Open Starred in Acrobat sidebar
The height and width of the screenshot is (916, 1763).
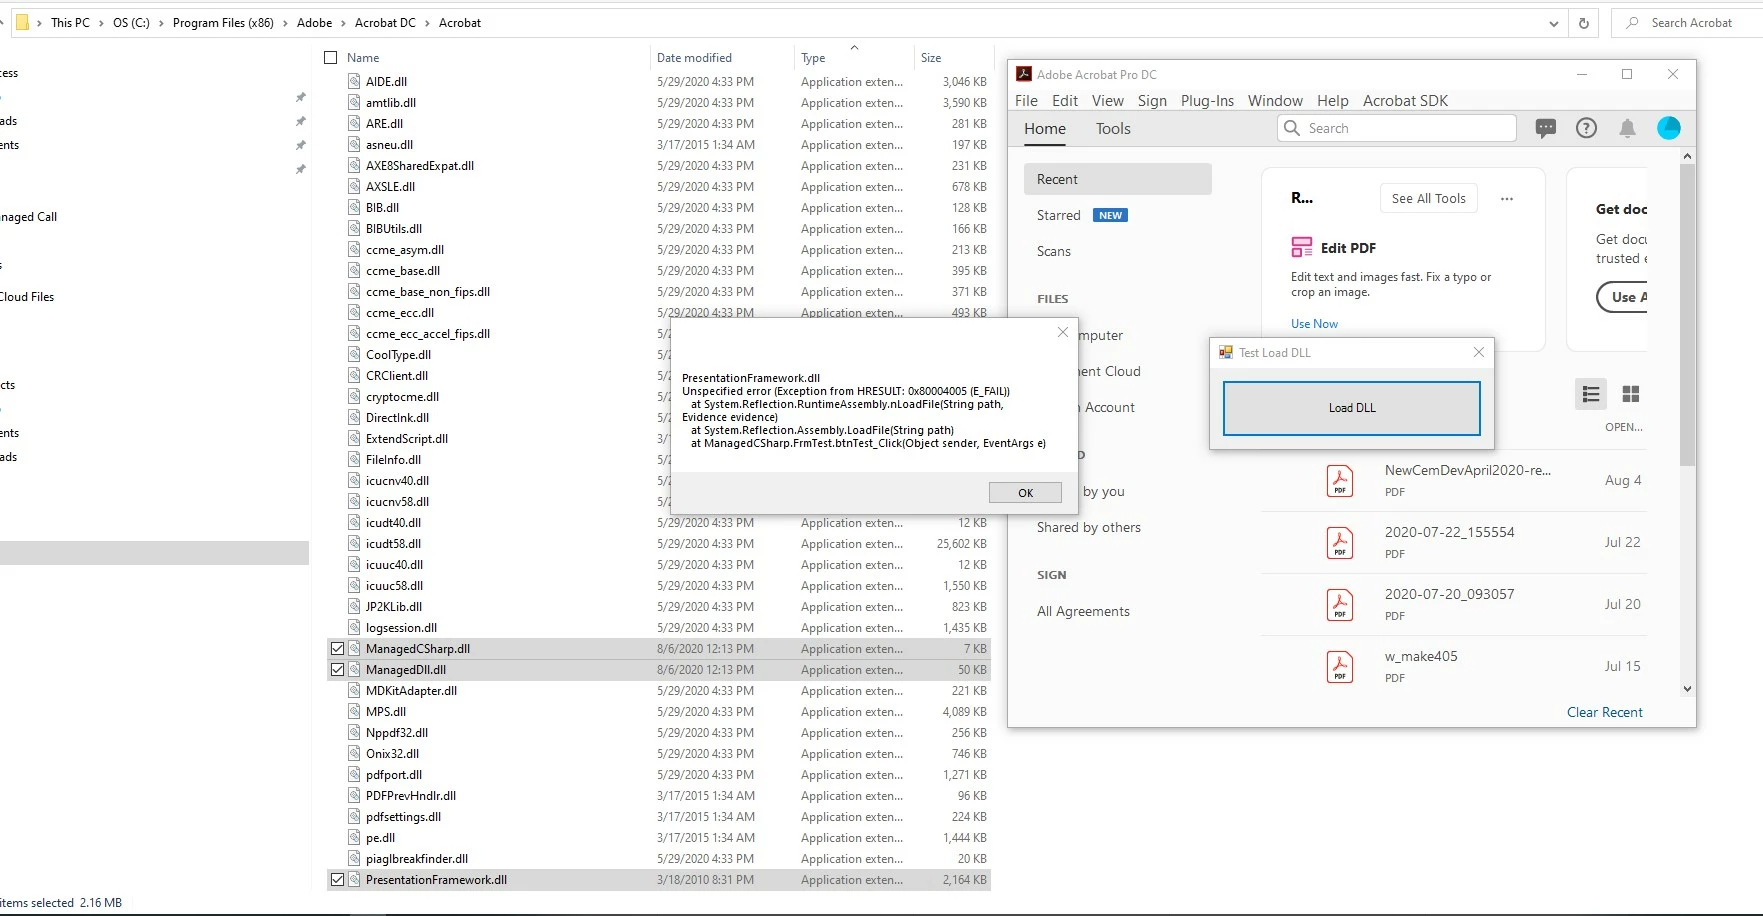pyautogui.click(x=1058, y=215)
